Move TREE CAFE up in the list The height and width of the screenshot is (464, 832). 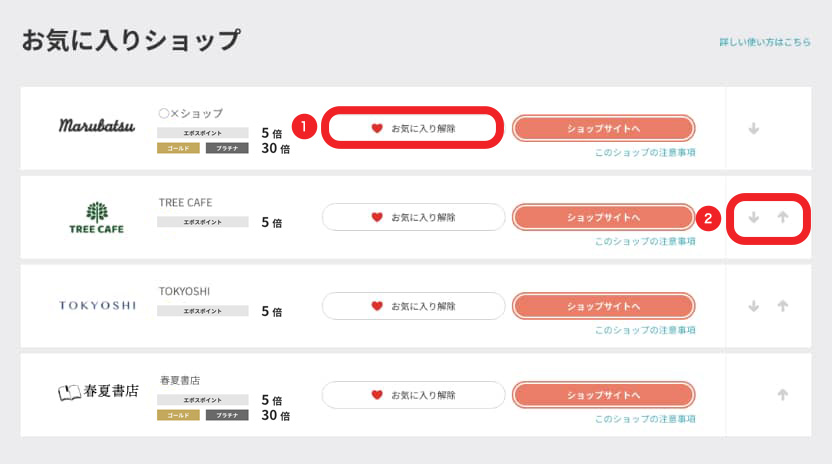click(783, 217)
